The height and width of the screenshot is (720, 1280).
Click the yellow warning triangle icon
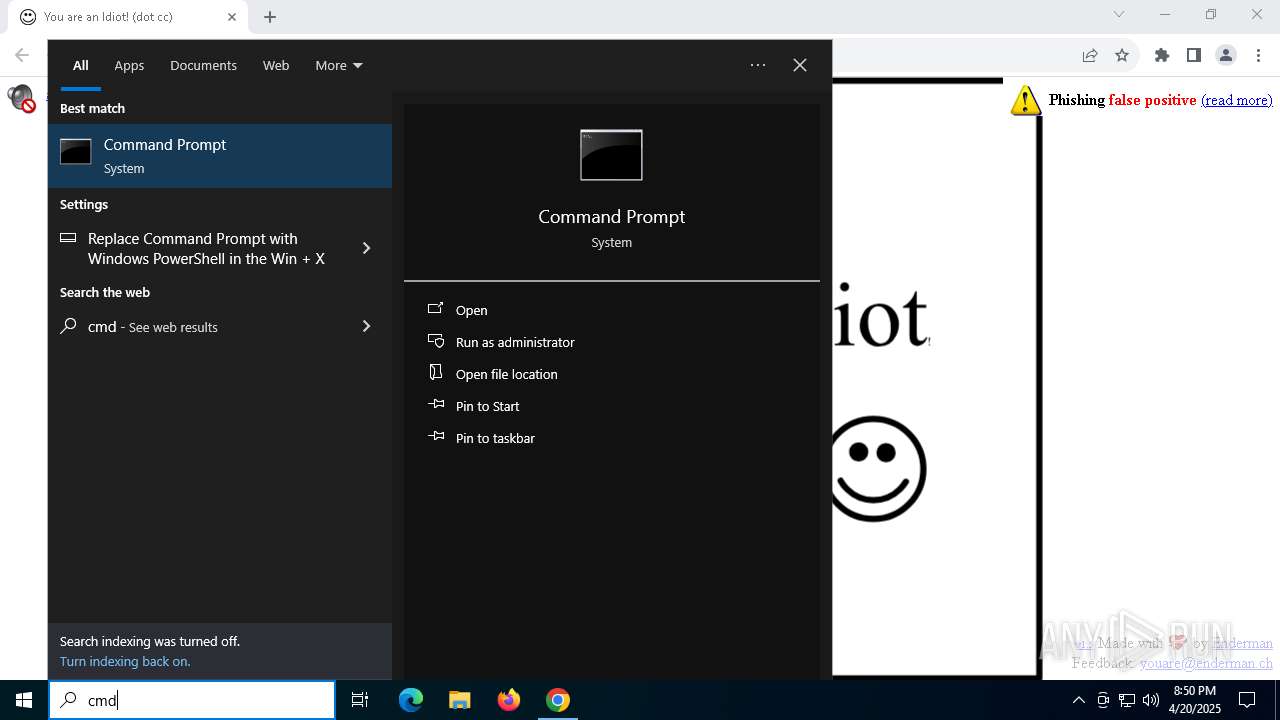click(1026, 100)
